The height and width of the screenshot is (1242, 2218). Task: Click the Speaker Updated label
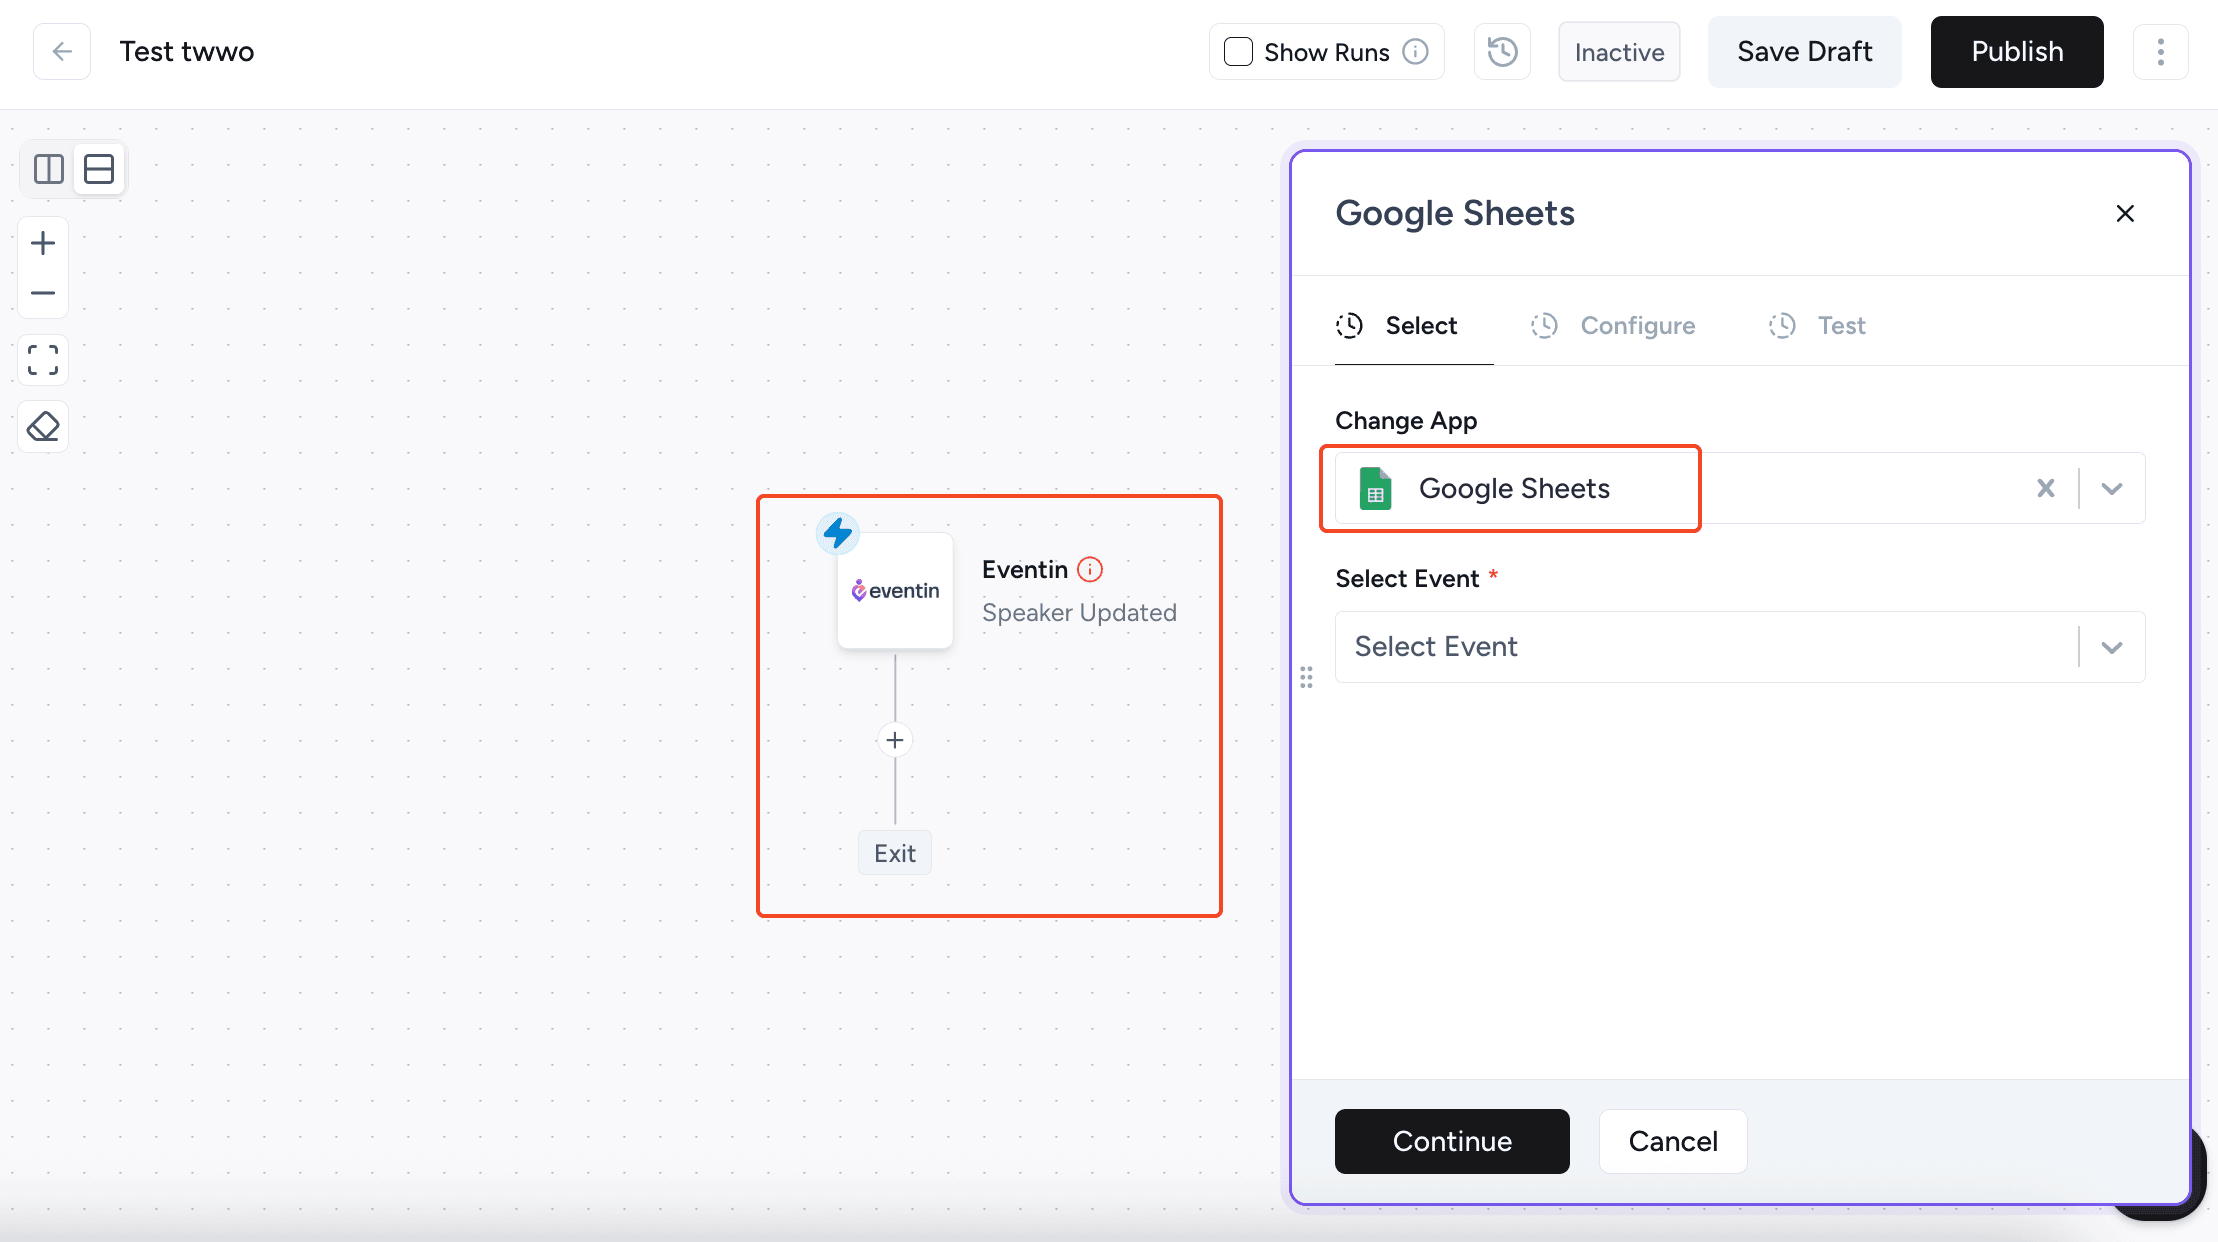click(1079, 612)
